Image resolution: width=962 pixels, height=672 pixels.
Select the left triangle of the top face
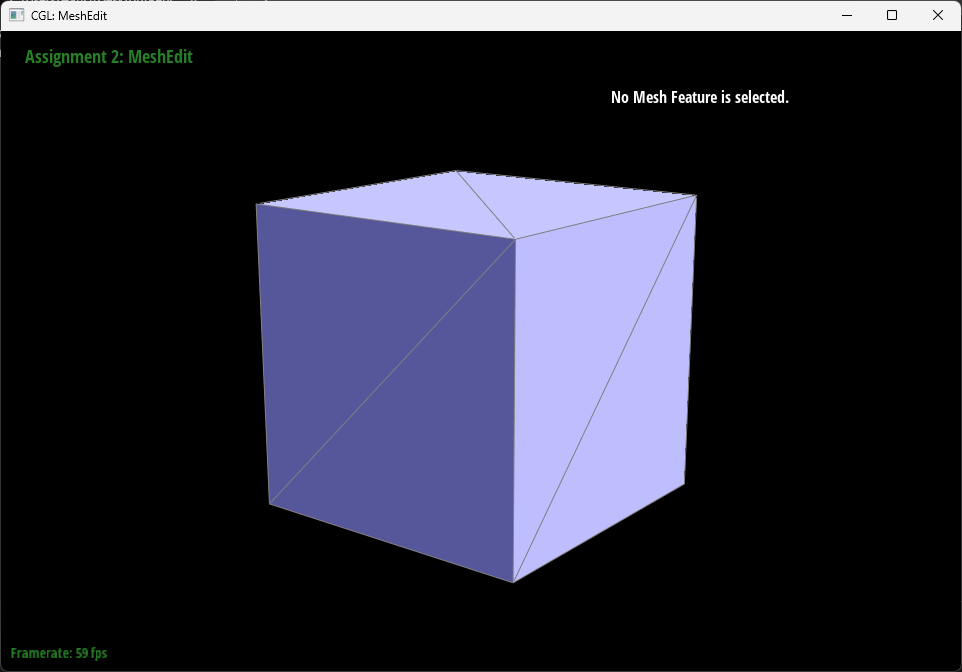point(409,204)
